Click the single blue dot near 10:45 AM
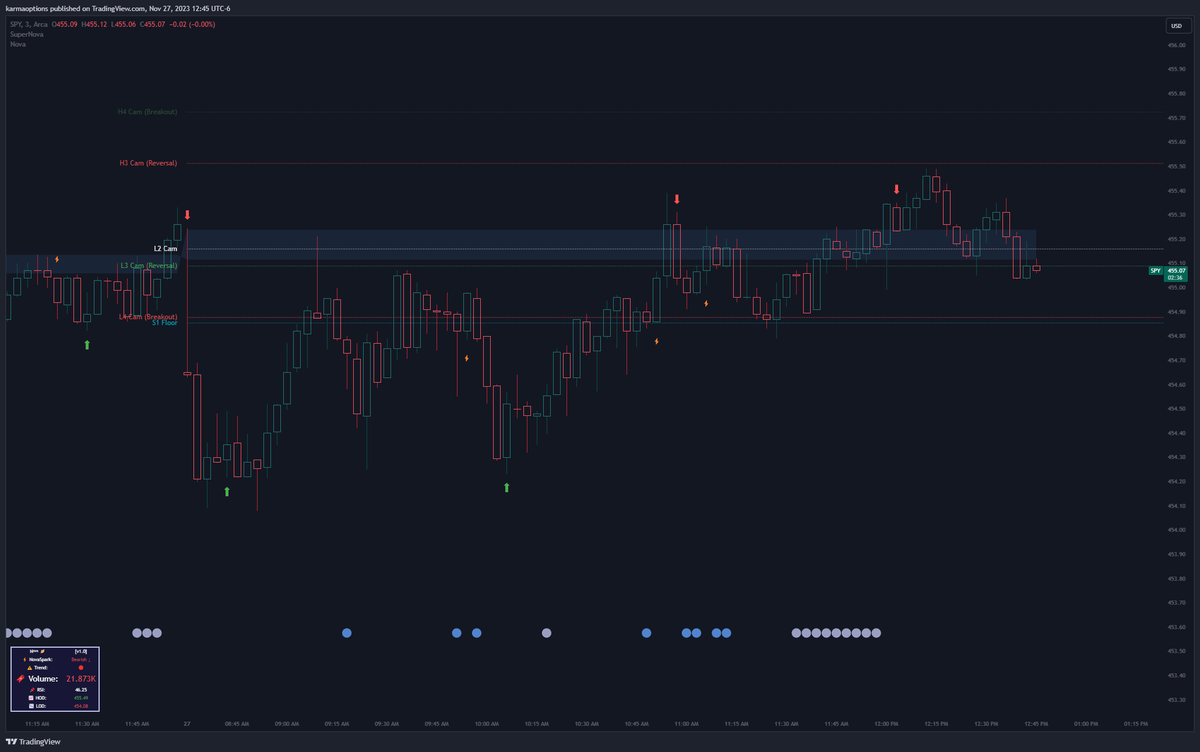Image resolution: width=1200 pixels, height=752 pixels. click(647, 632)
